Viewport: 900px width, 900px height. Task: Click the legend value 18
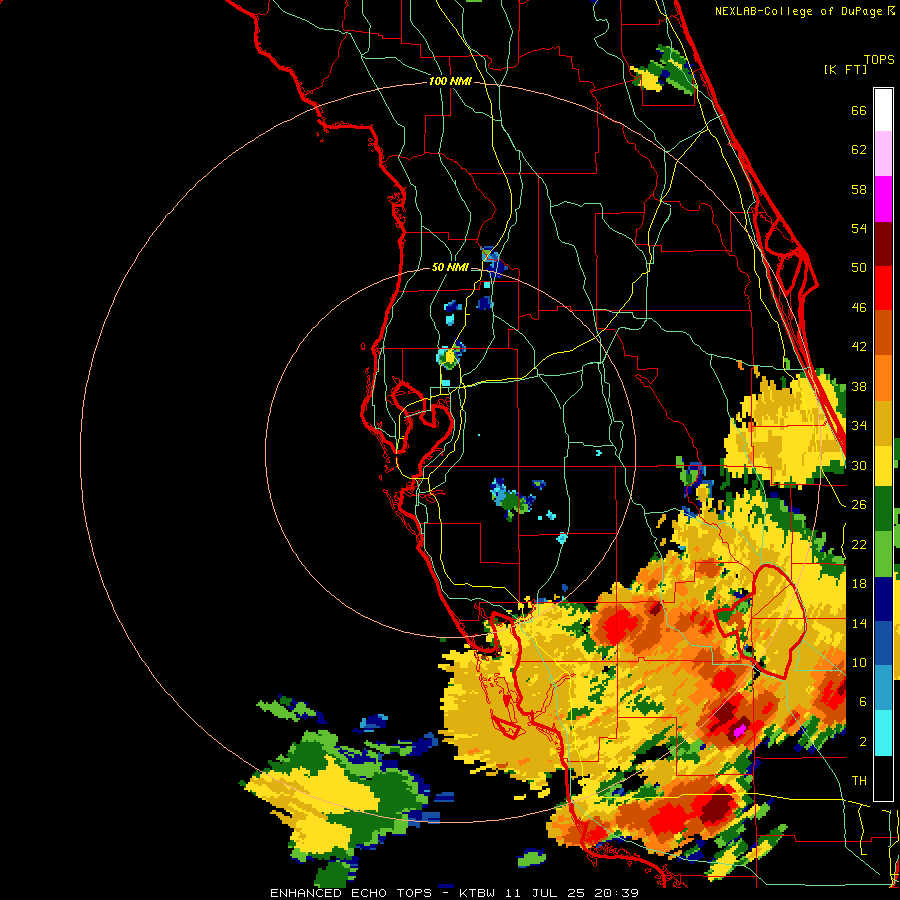[859, 584]
